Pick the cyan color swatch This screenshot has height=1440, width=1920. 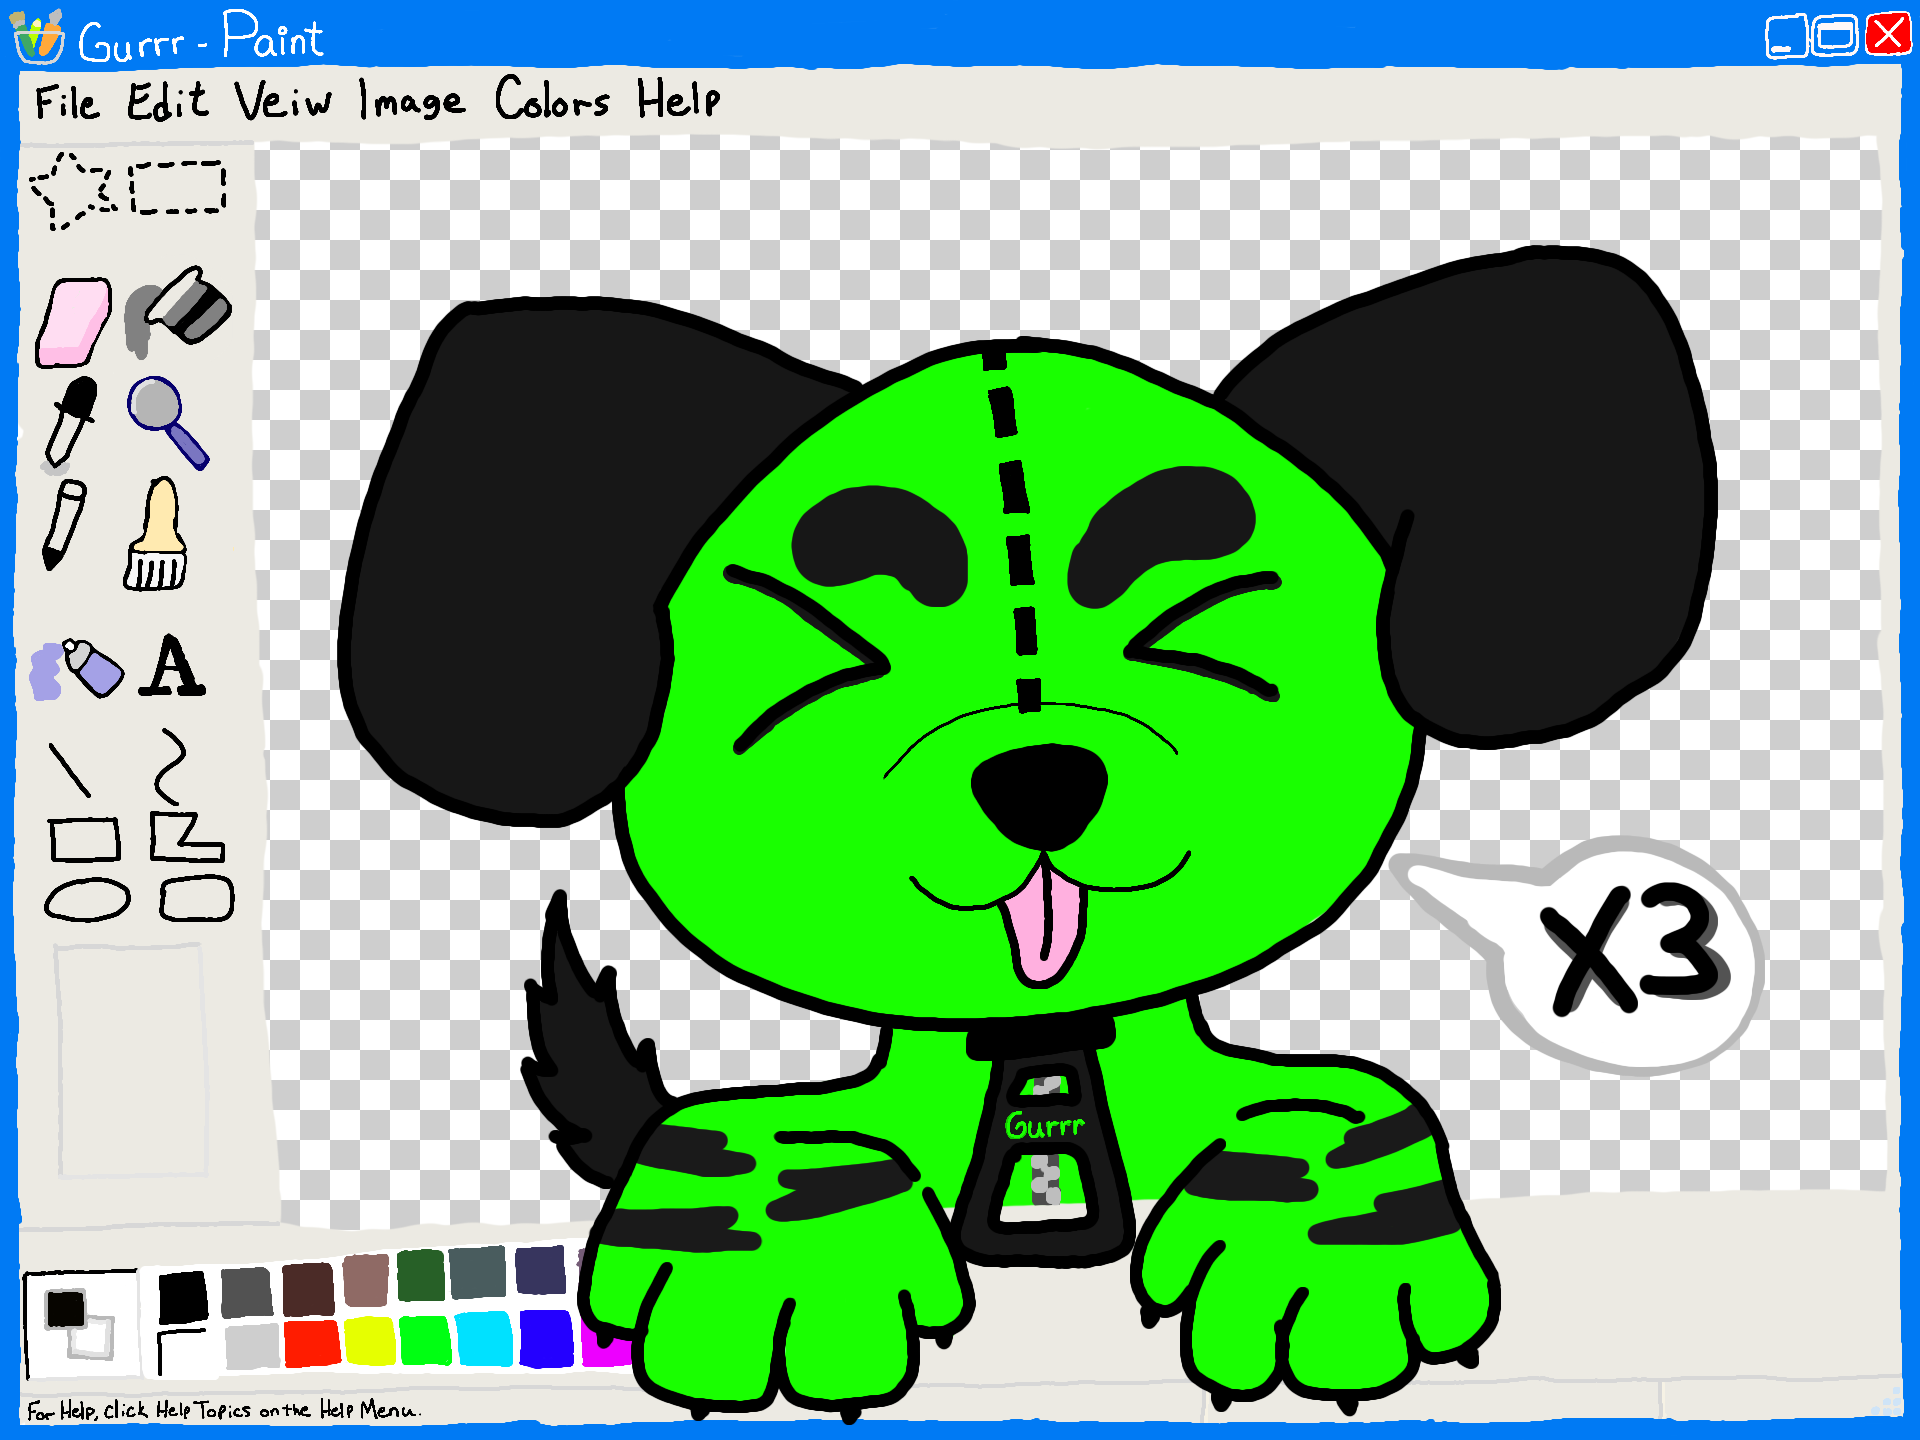(484, 1339)
